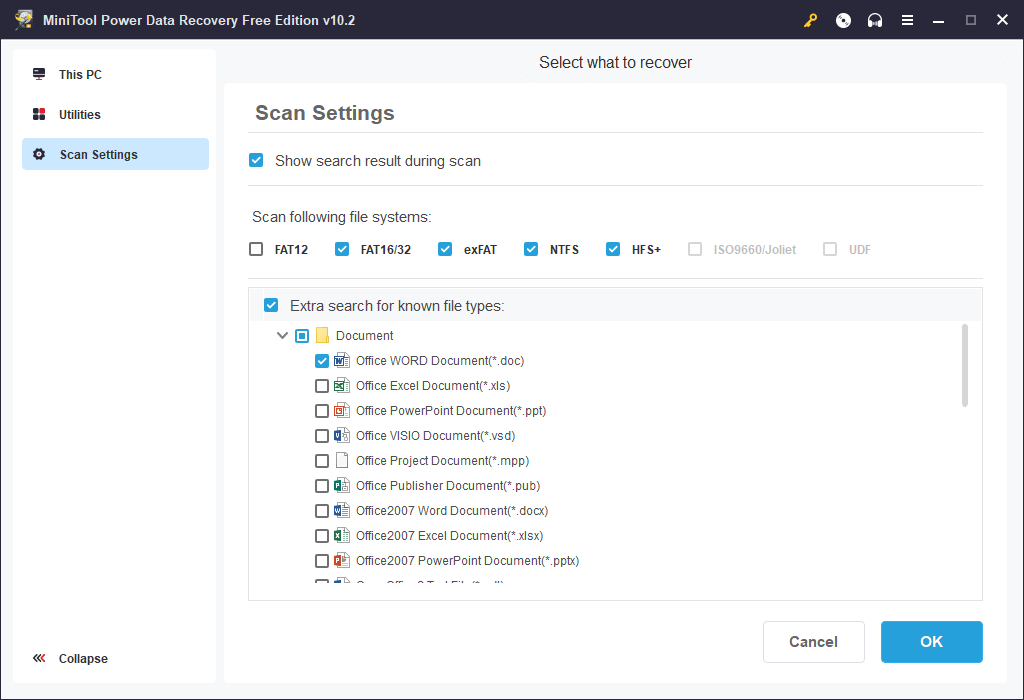Check Office2007 PowerPoint Document(*.pptx) checkbox

pos(321,561)
